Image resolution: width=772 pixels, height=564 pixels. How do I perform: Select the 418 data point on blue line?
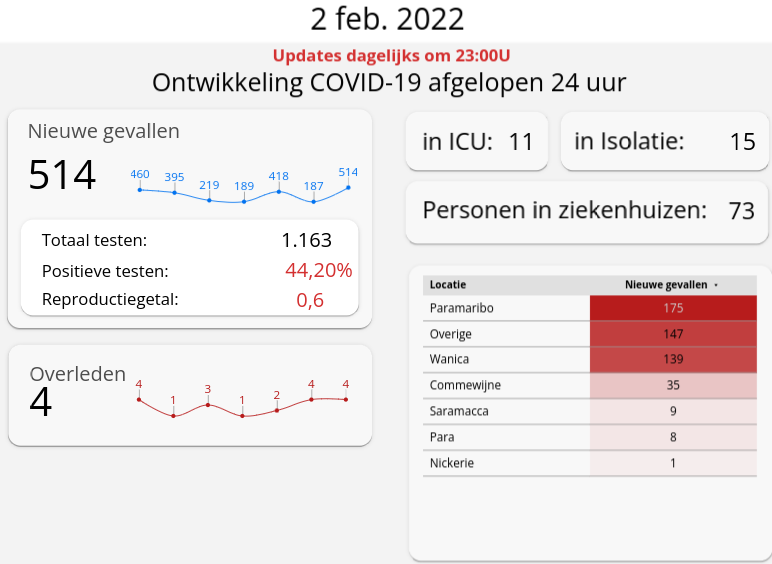[x=279, y=191]
